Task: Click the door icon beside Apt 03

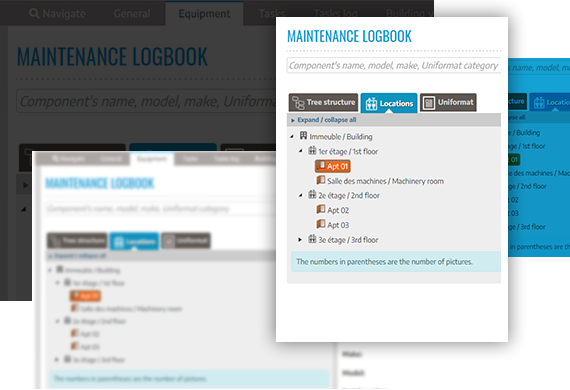Action: point(321,224)
